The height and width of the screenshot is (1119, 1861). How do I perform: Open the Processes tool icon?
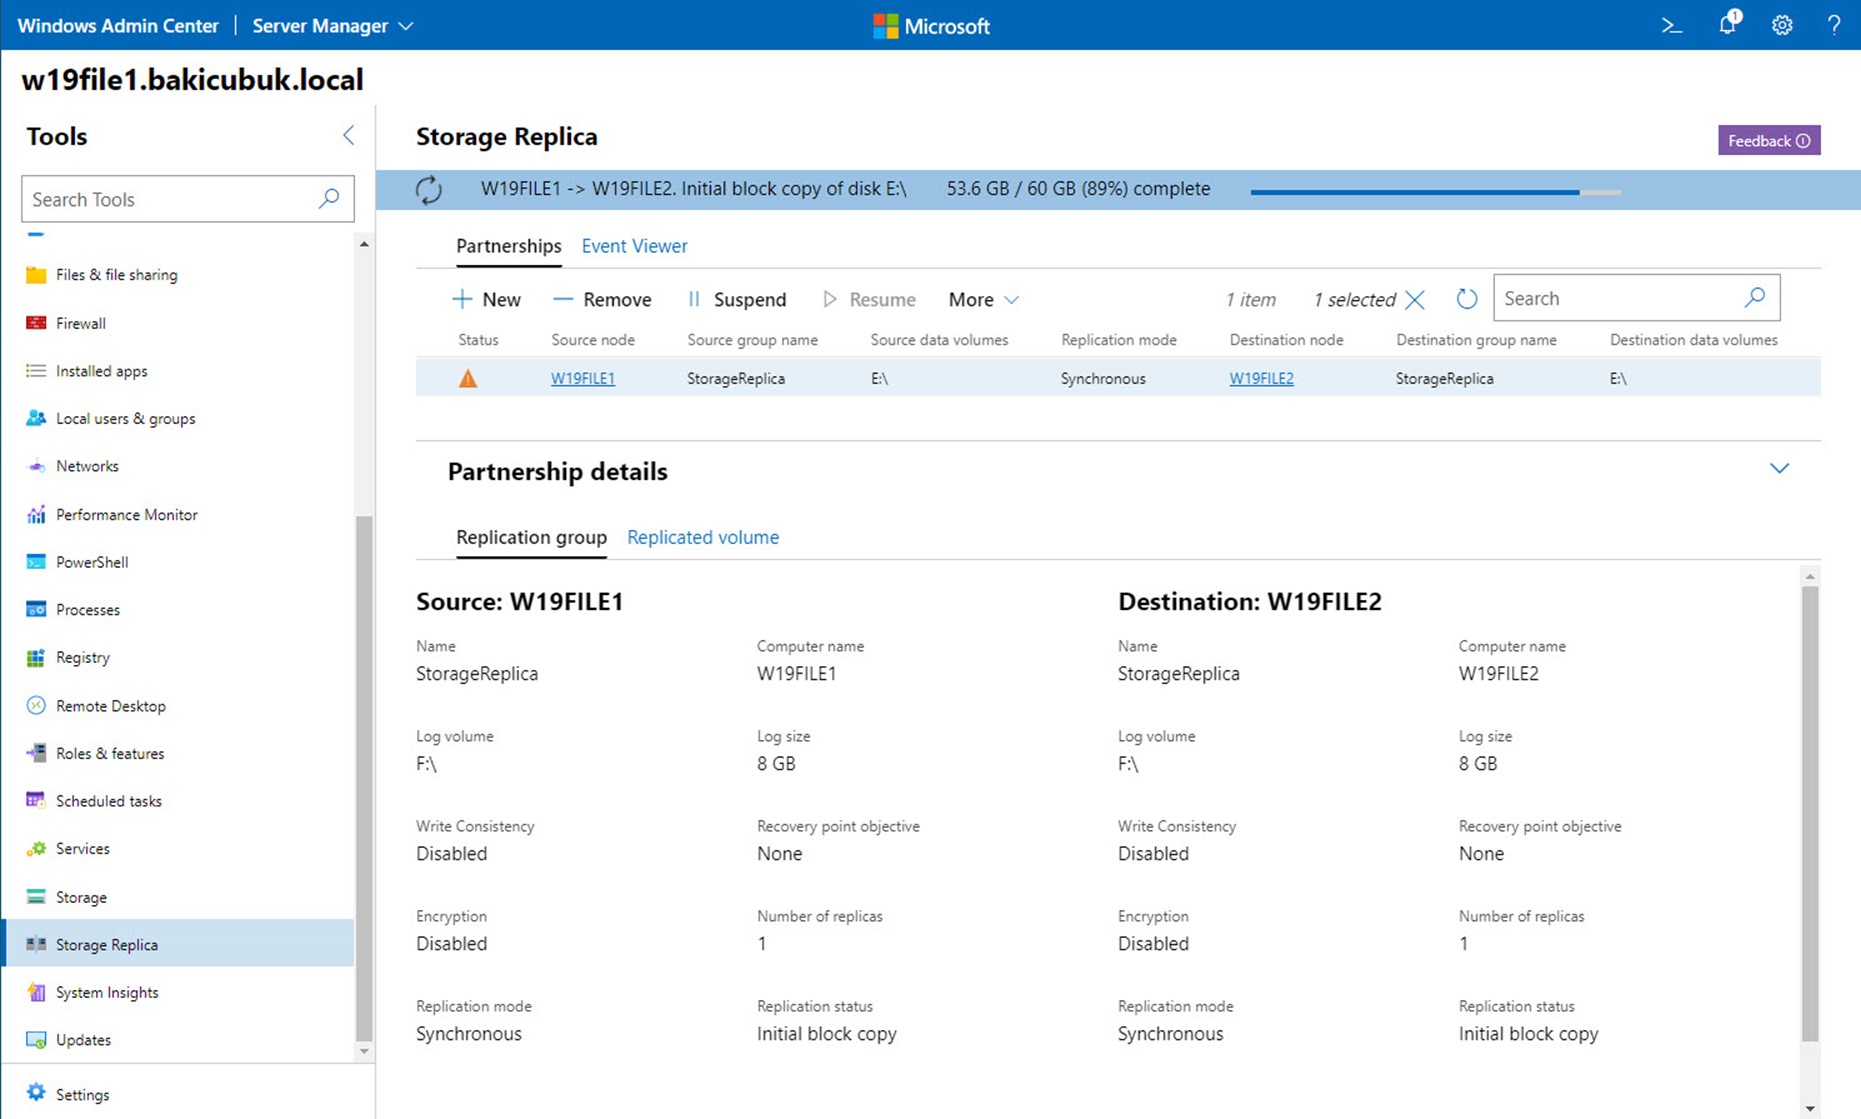(x=36, y=610)
